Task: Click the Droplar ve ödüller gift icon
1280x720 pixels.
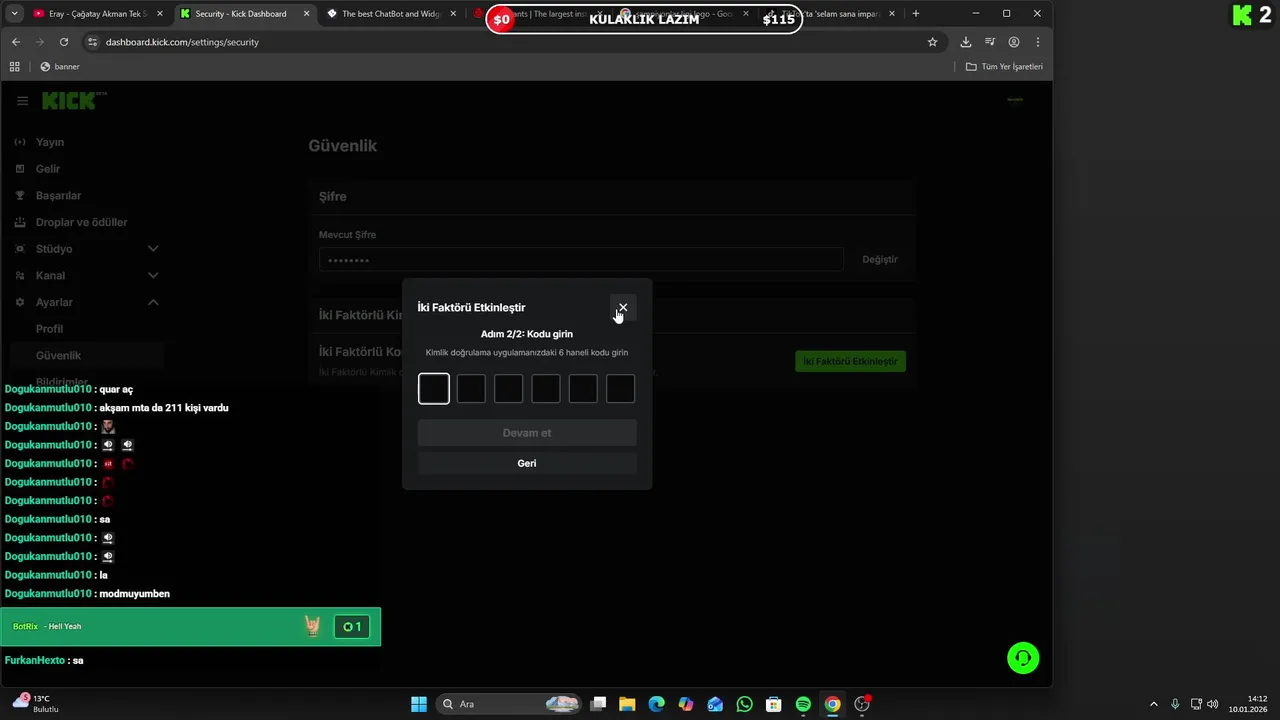Action: click(20, 222)
